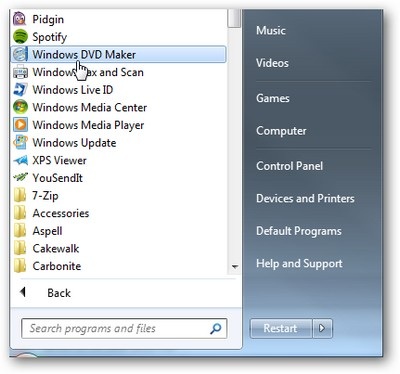Click the Back arrow icon
This screenshot has width=400, height=374.
23,292
